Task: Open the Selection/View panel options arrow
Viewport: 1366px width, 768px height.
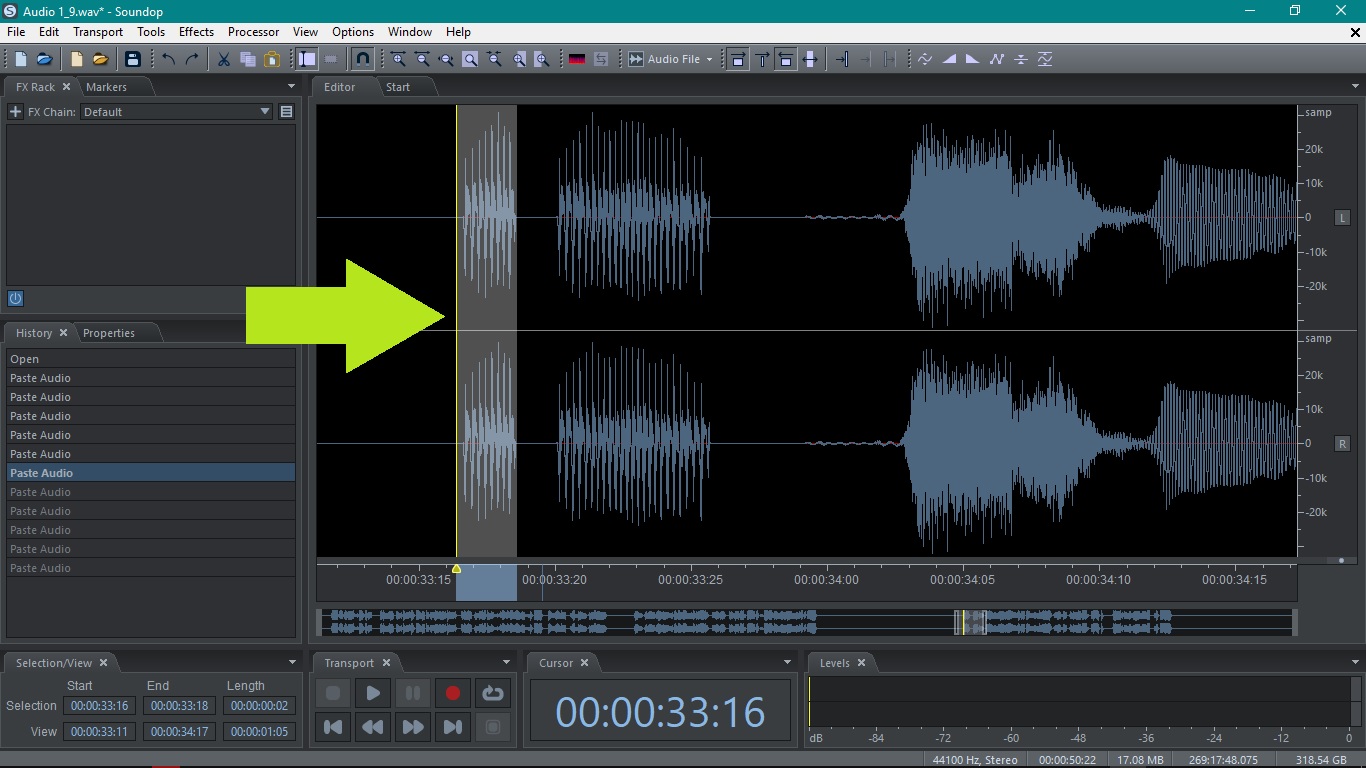Action: (292, 663)
